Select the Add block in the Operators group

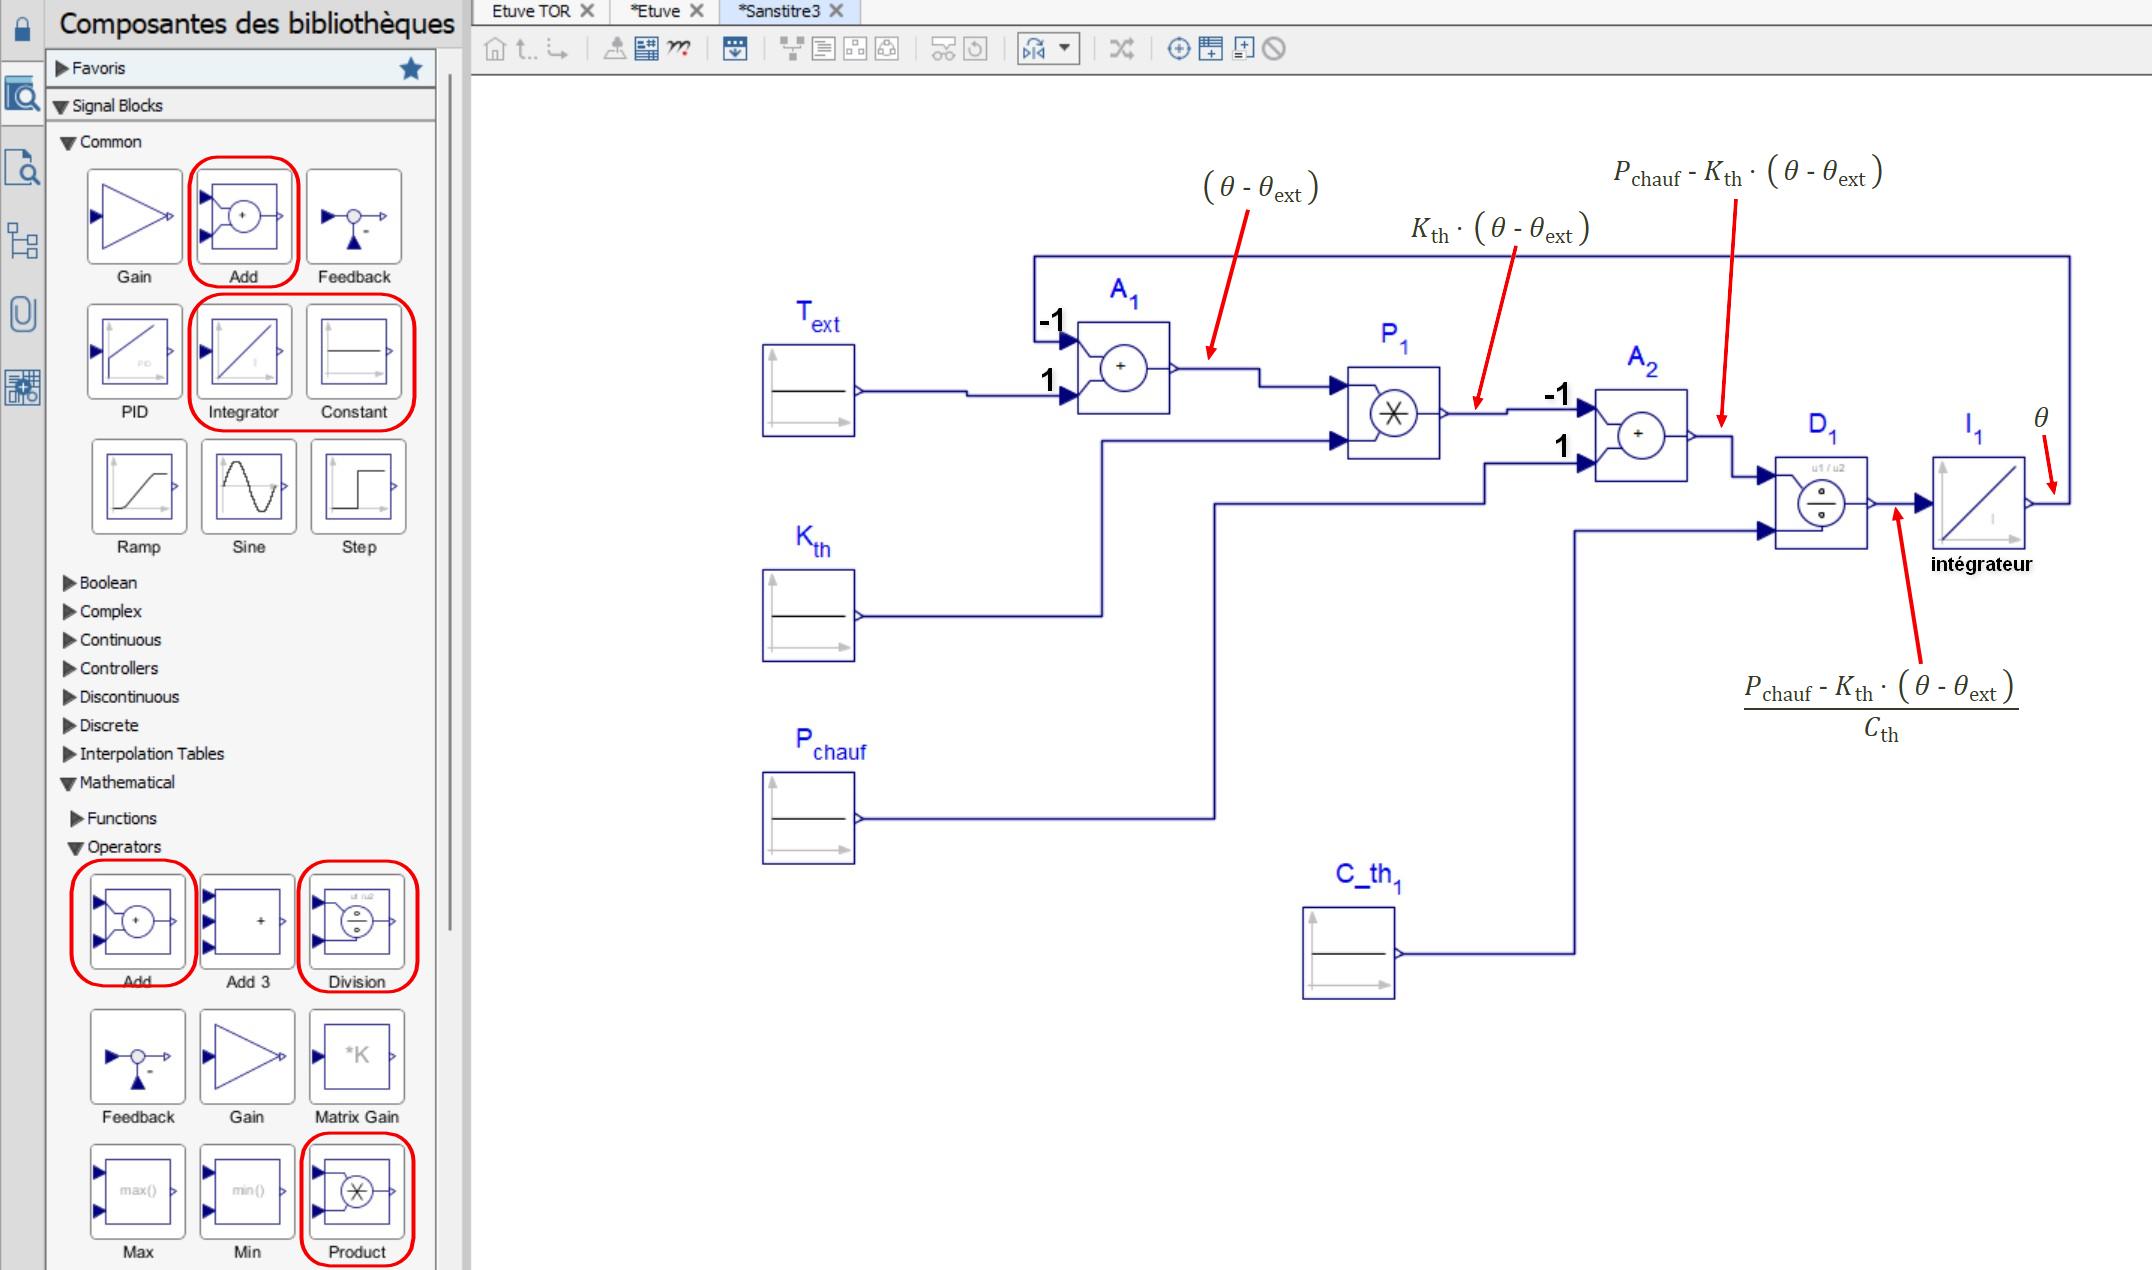(x=137, y=921)
